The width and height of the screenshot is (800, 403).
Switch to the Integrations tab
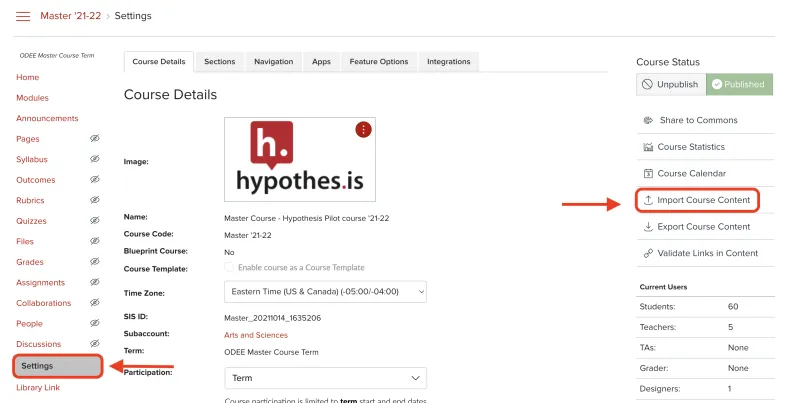tap(448, 62)
